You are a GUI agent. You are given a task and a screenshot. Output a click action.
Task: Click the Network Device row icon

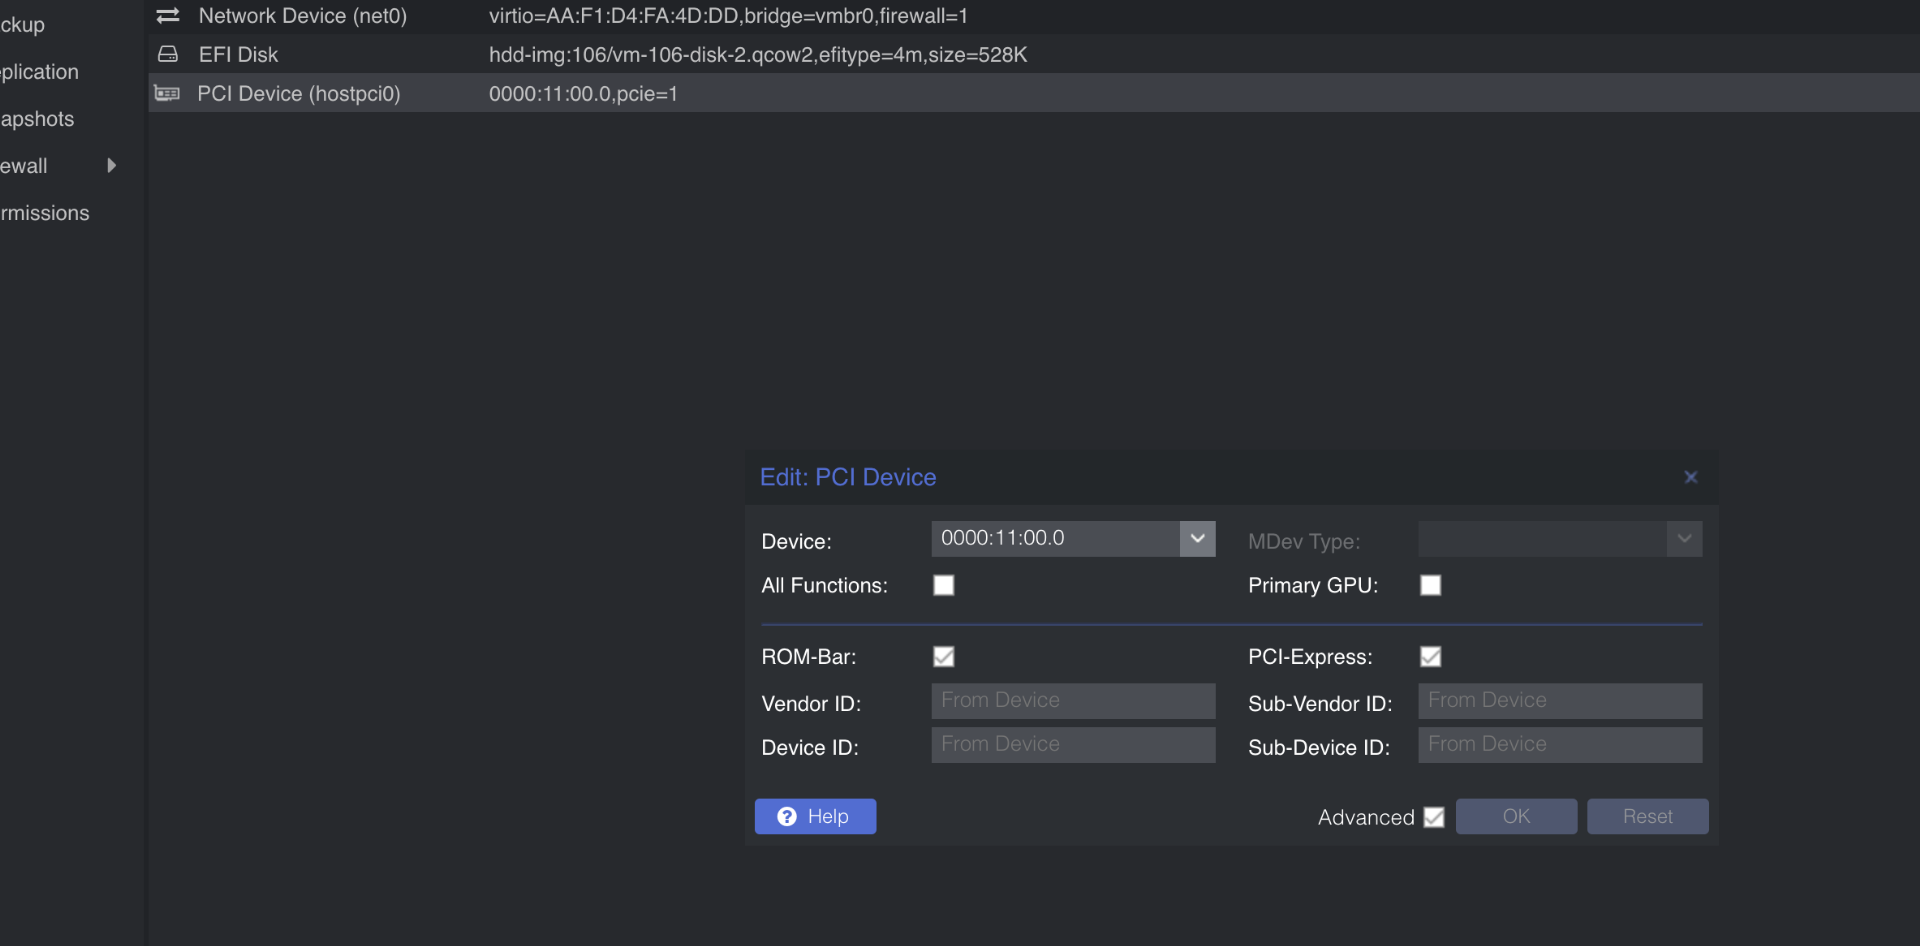point(168,16)
